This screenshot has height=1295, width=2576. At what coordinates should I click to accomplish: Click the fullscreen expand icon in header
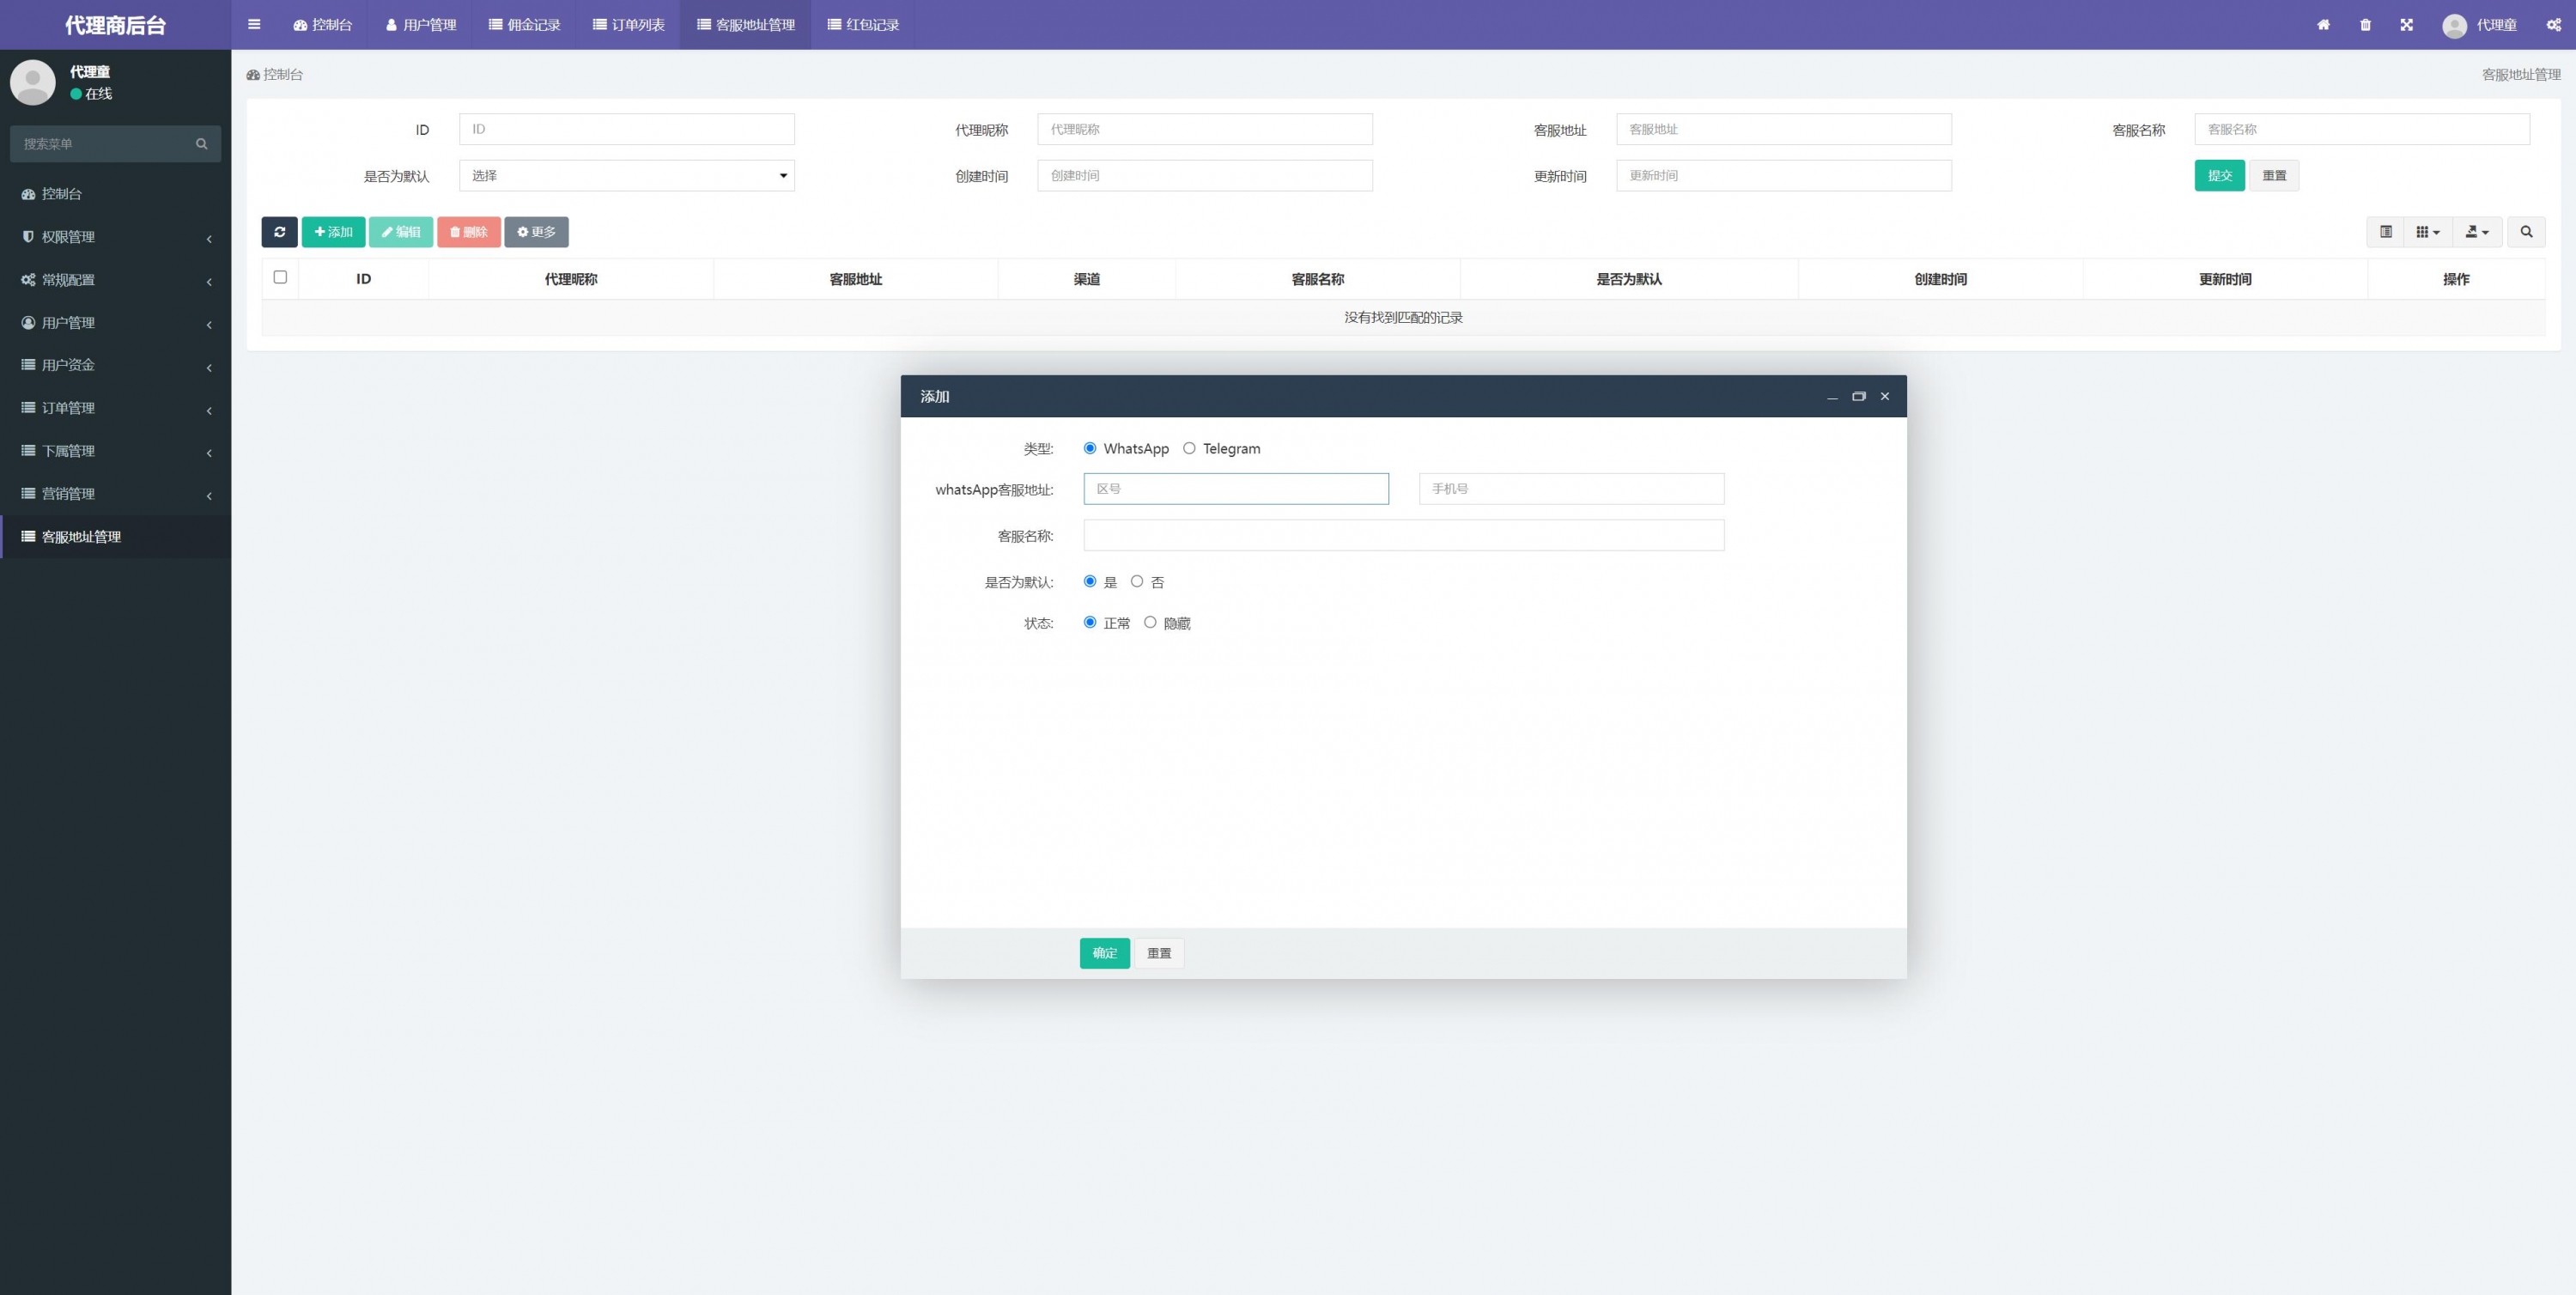pyautogui.click(x=2406, y=25)
